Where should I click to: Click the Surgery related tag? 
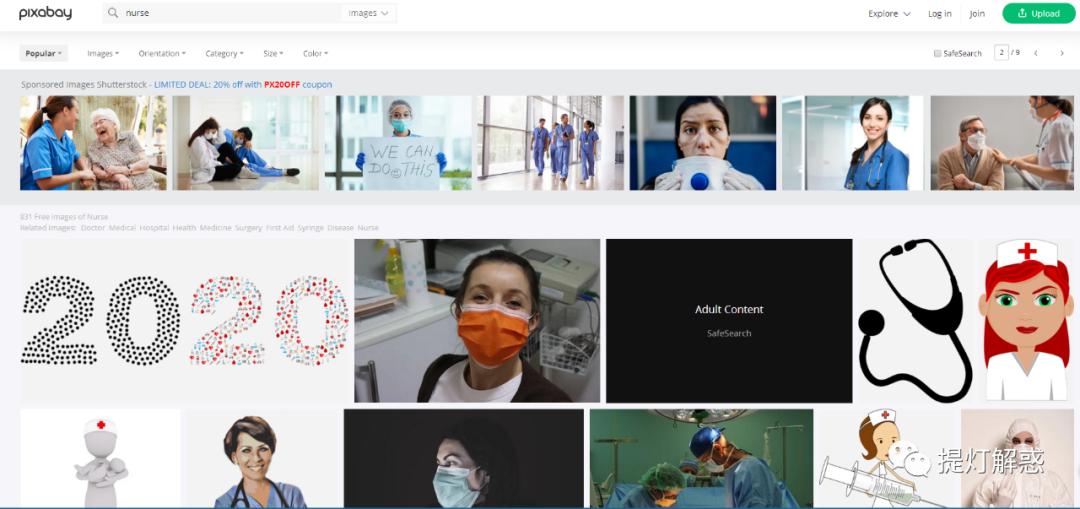pyautogui.click(x=249, y=228)
